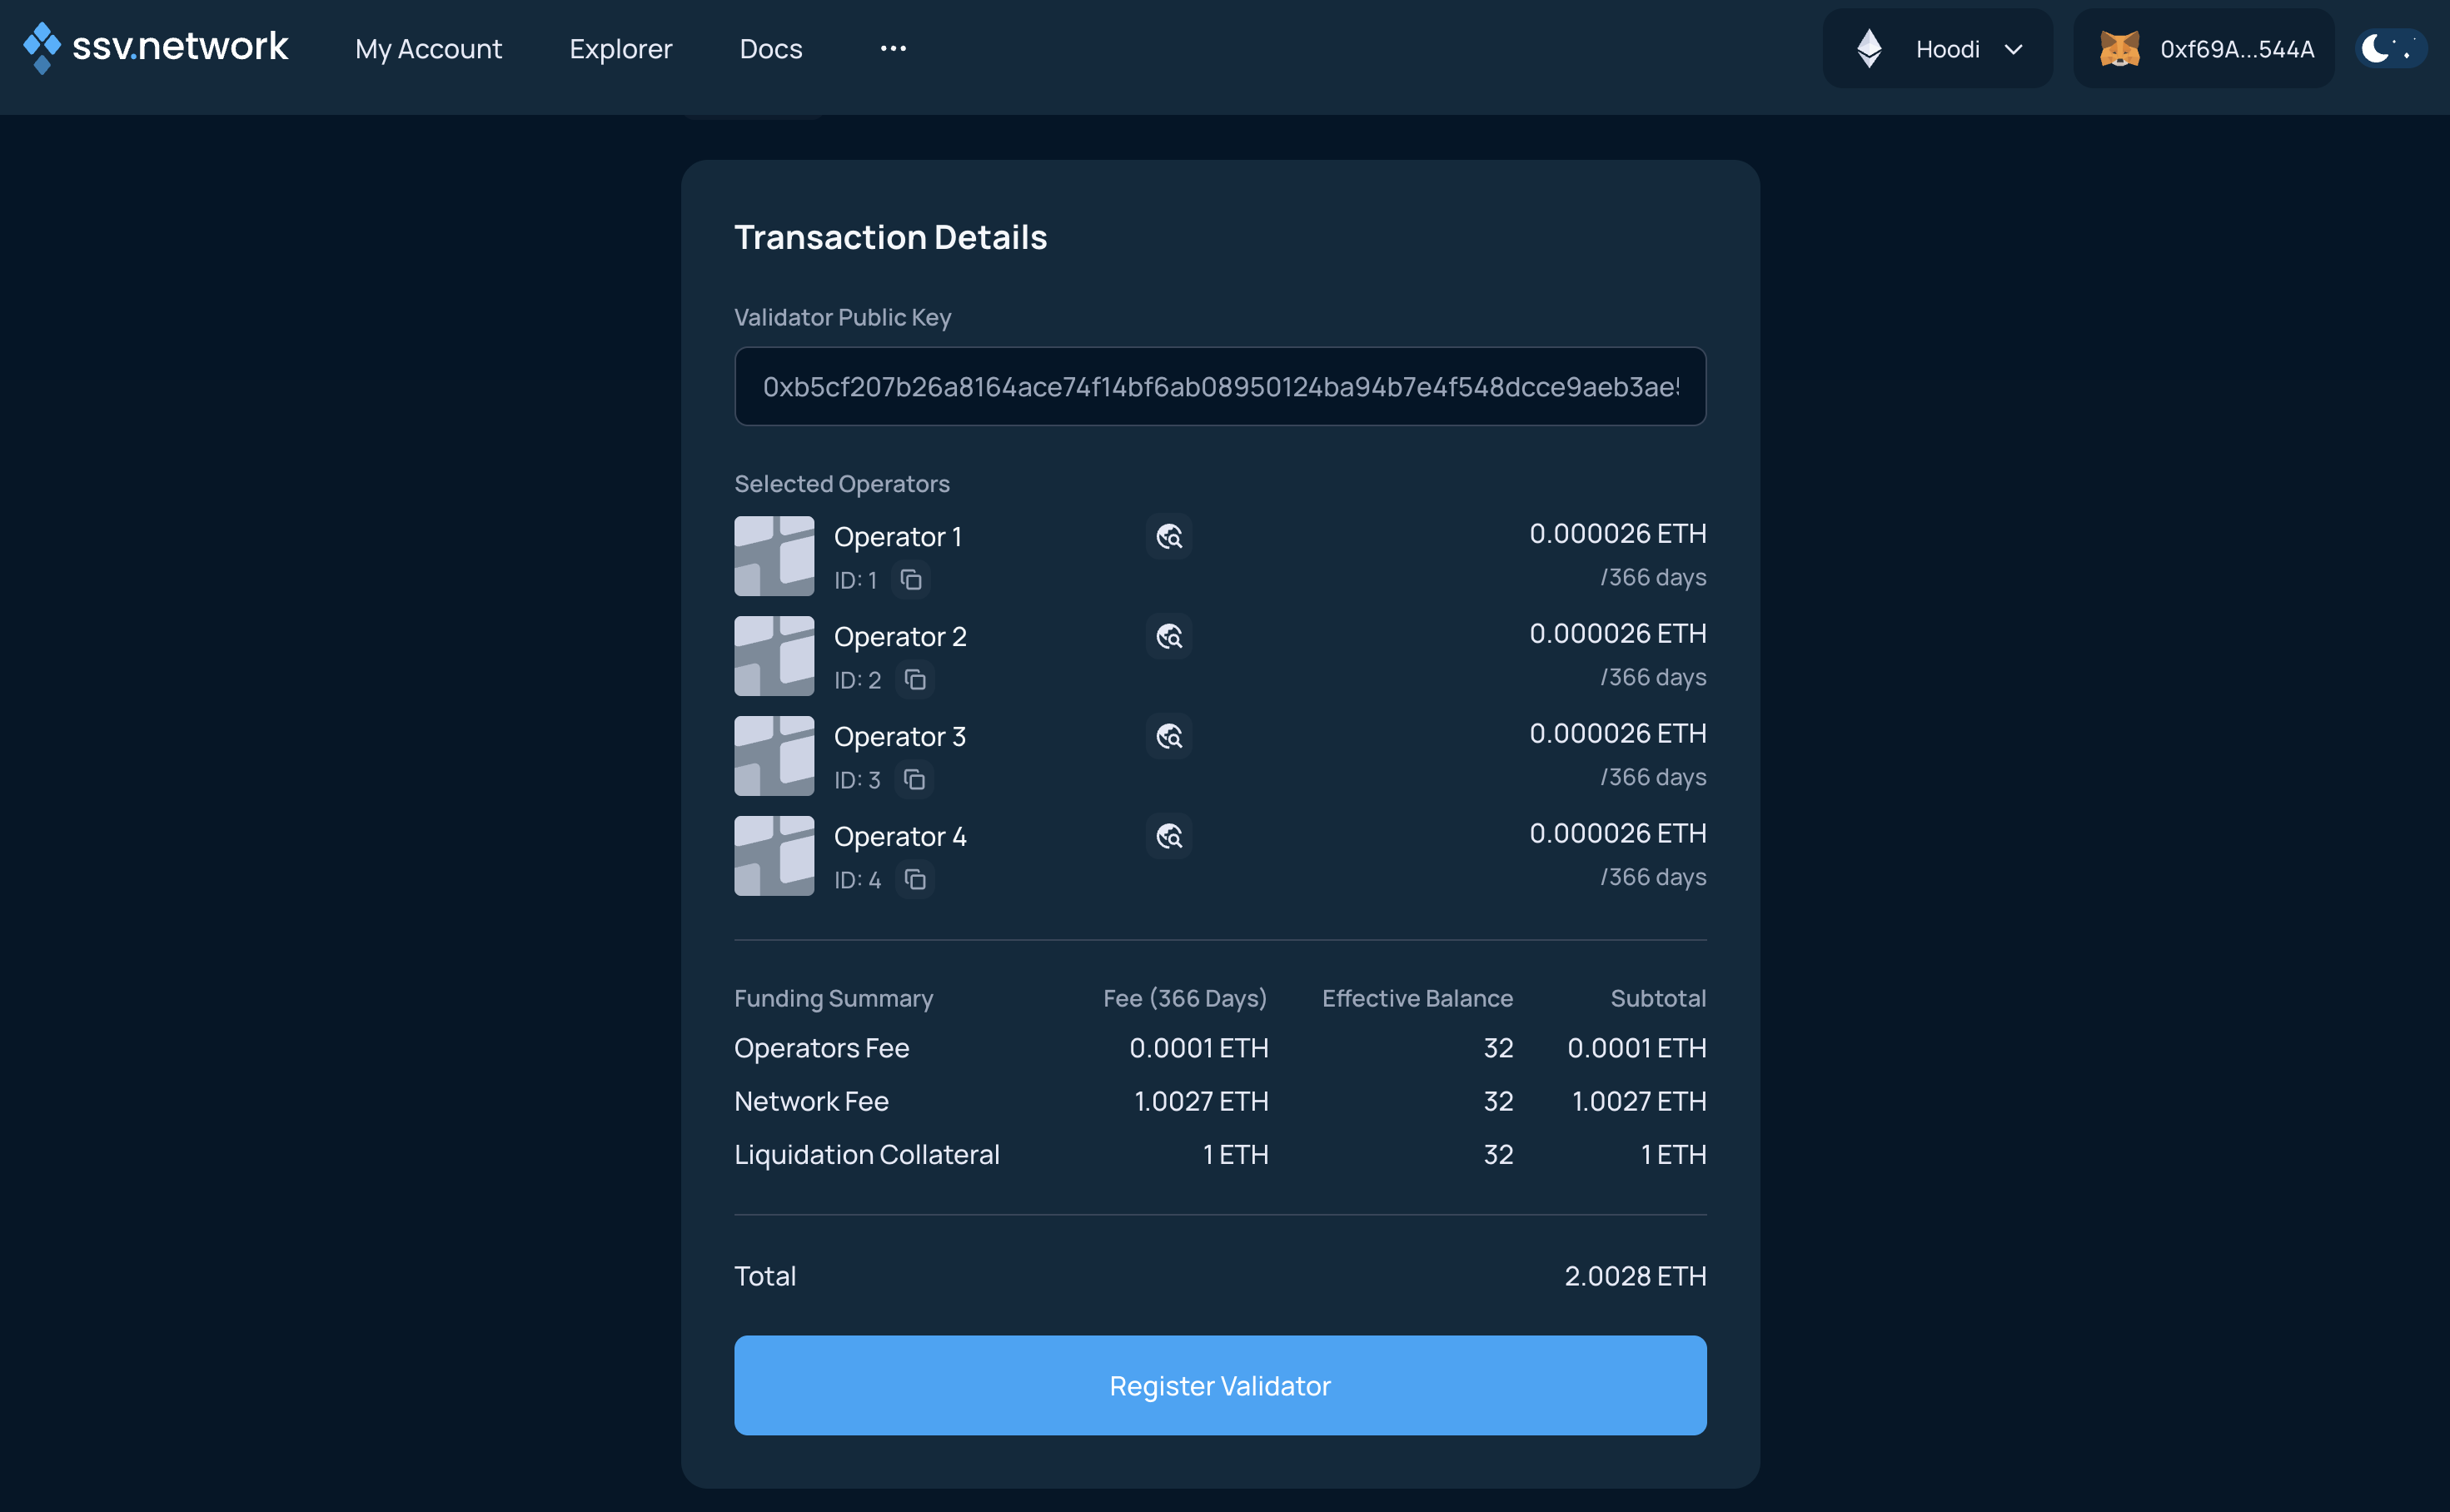Open Operator 1 in the explorer
The height and width of the screenshot is (1512, 2450).
pyautogui.click(x=1169, y=537)
